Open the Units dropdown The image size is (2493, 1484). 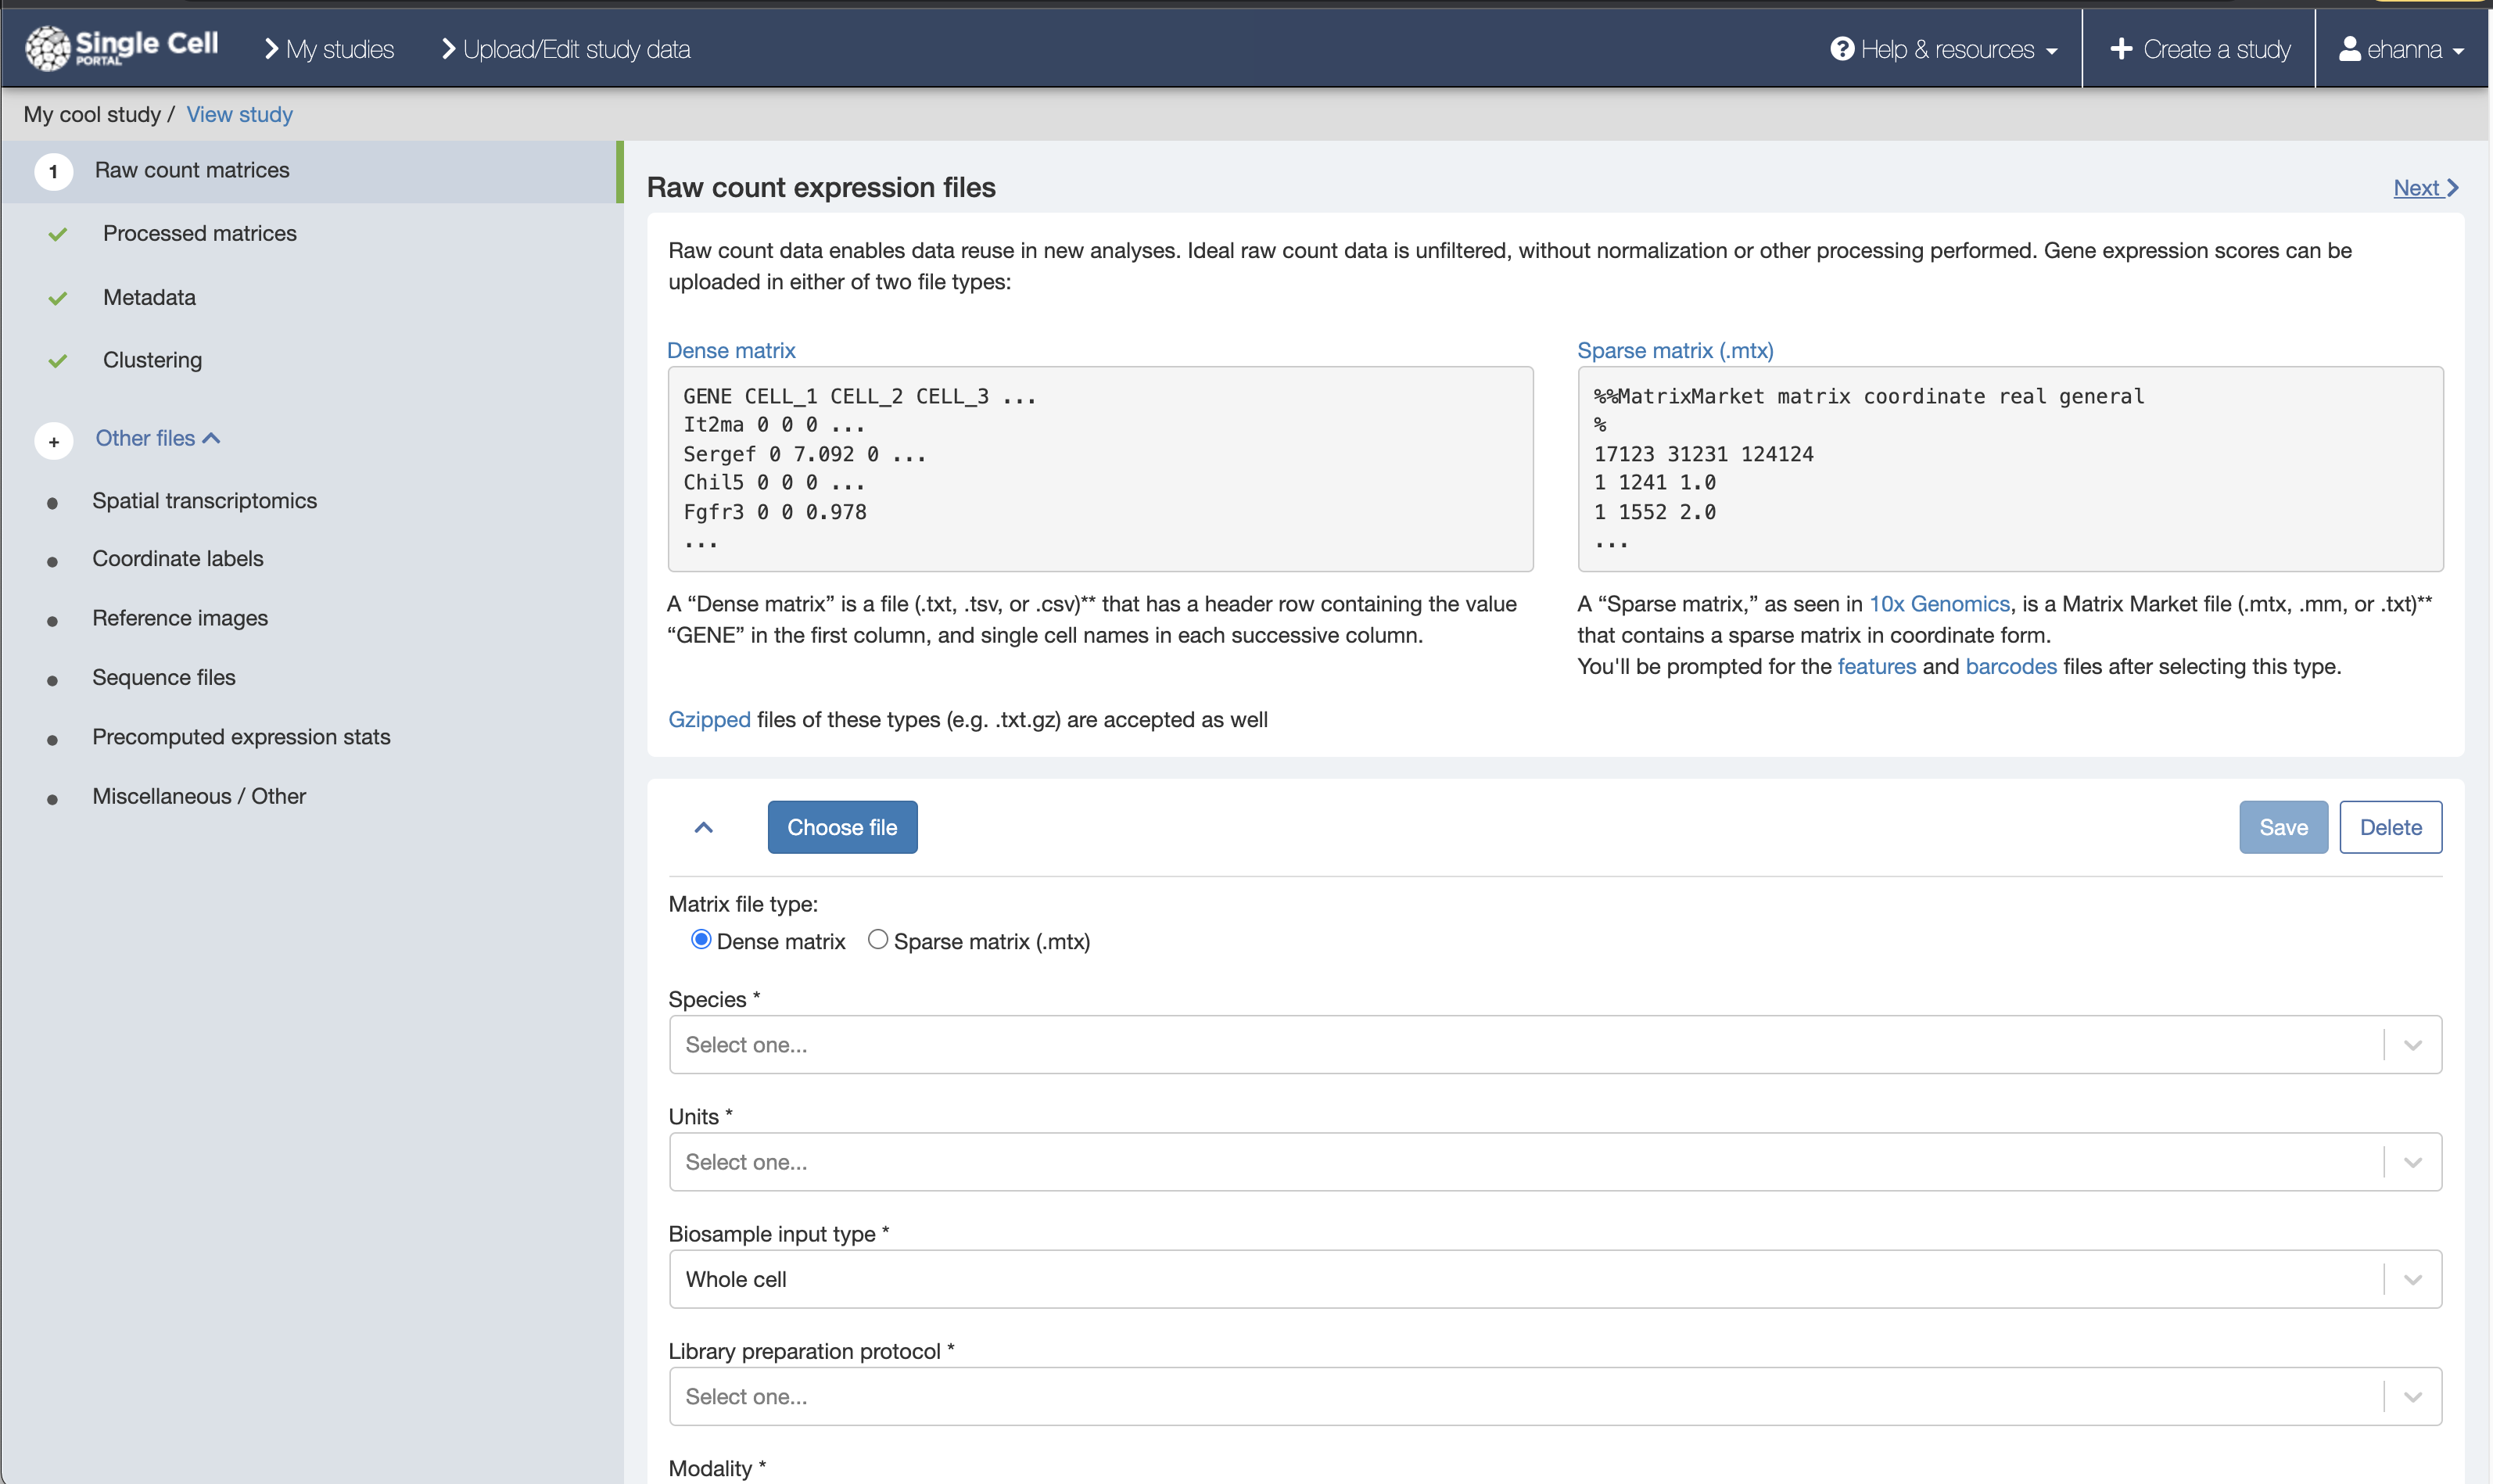coord(1555,1161)
